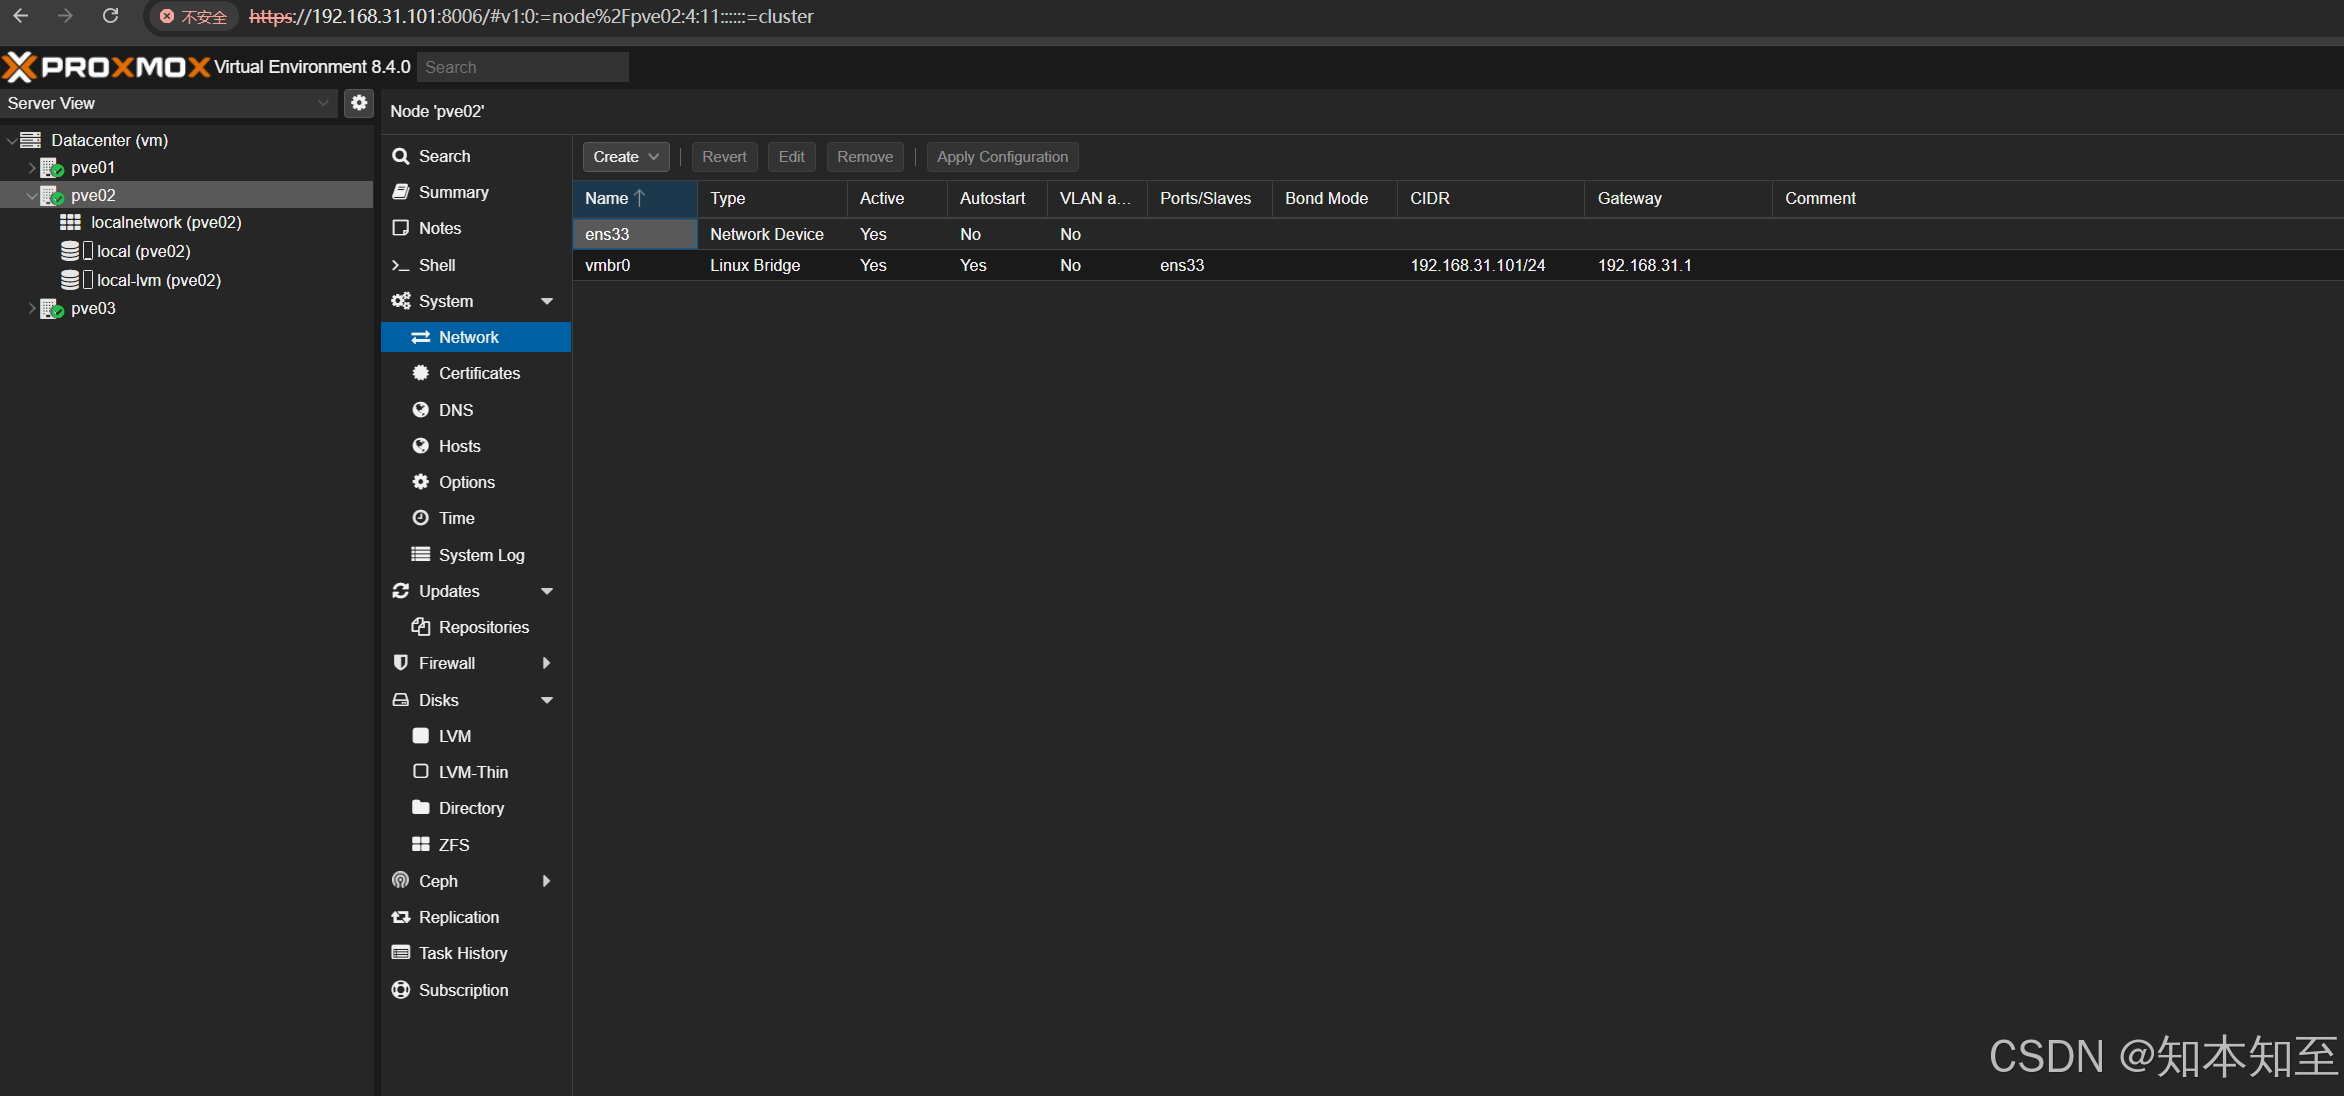Expand the pve03 node in tree

tap(33, 308)
